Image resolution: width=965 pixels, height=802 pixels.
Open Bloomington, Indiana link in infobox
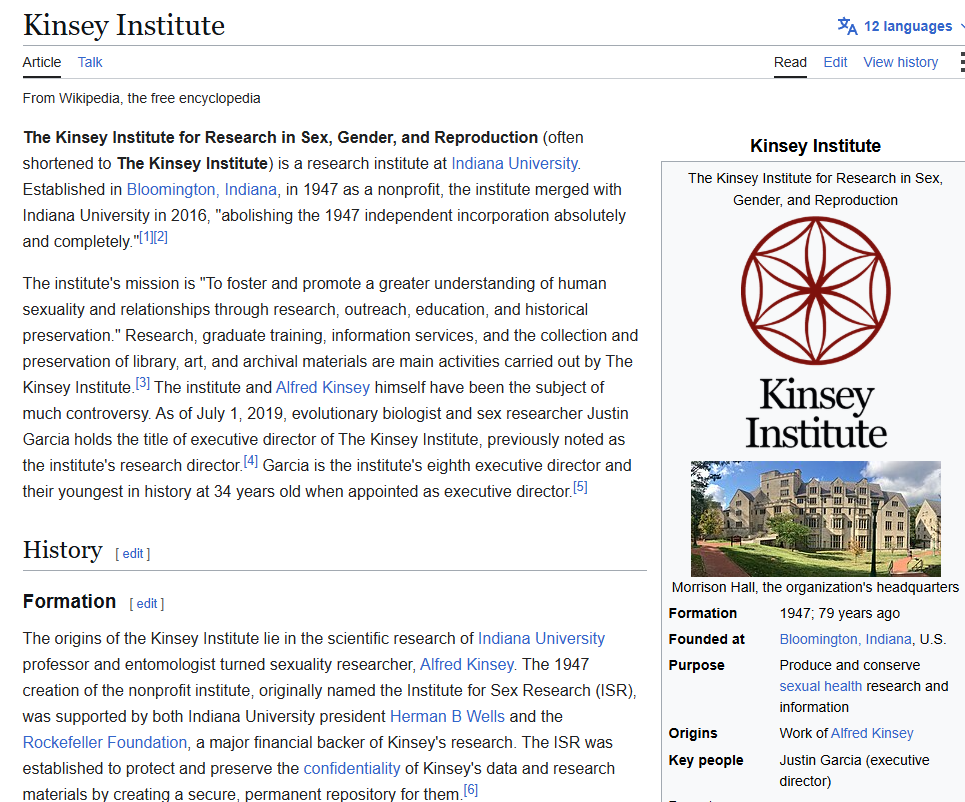click(x=846, y=639)
